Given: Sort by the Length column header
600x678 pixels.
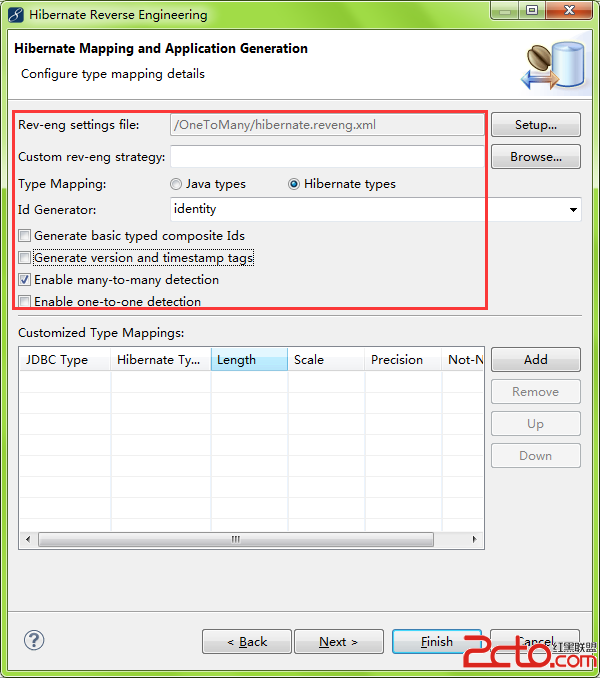Looking at the screenshot, I should coord(249,359).
